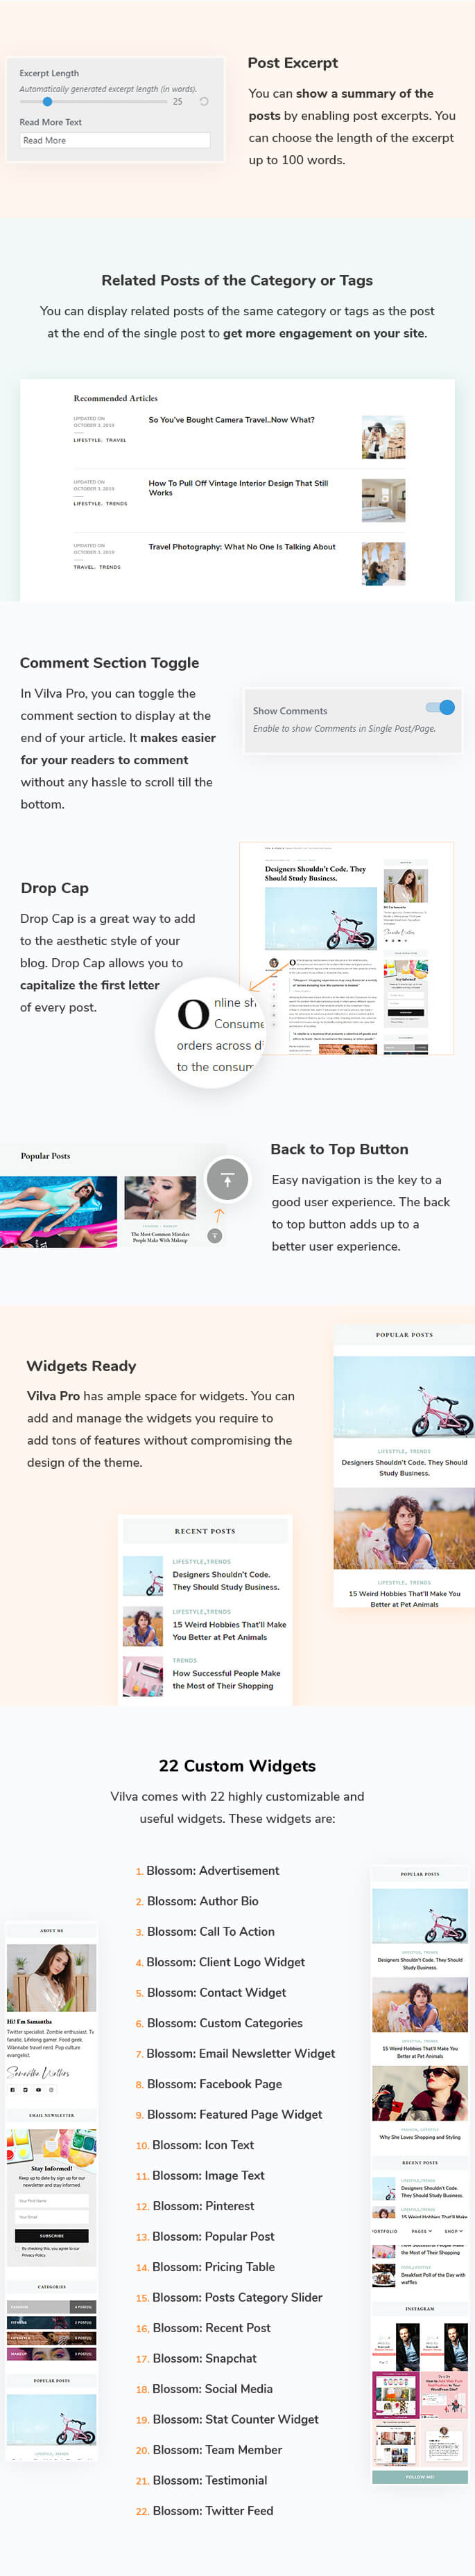Tick the Privacy Policy agreement checkbox in the newsletter widget
475x2576 pixels.
pyautogui.click(x=17, y=2250)
